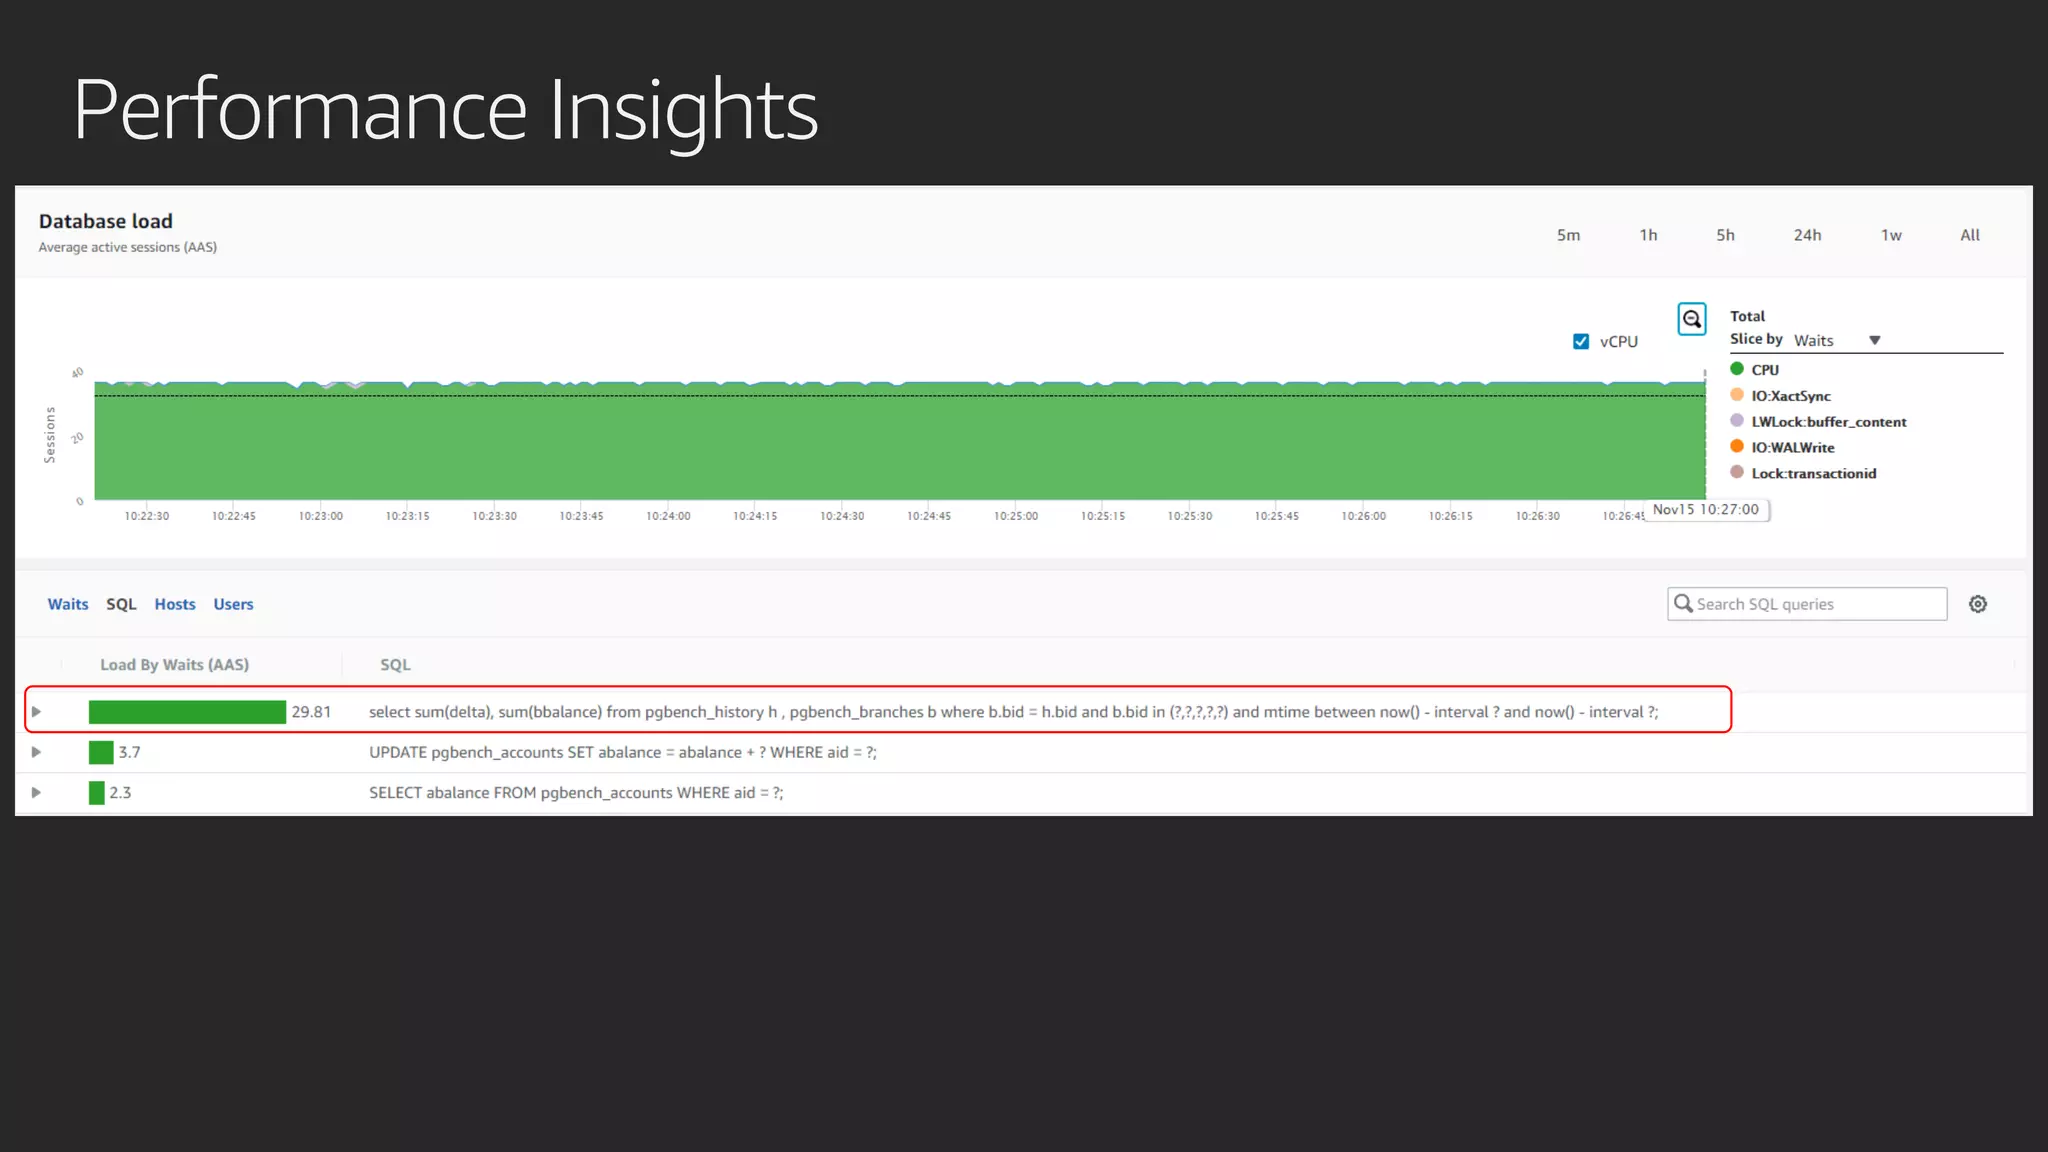The height and width of the screenshot is (1152, 2048).
Task: Click the 29.81 load bar
Action: click(187, 712)
